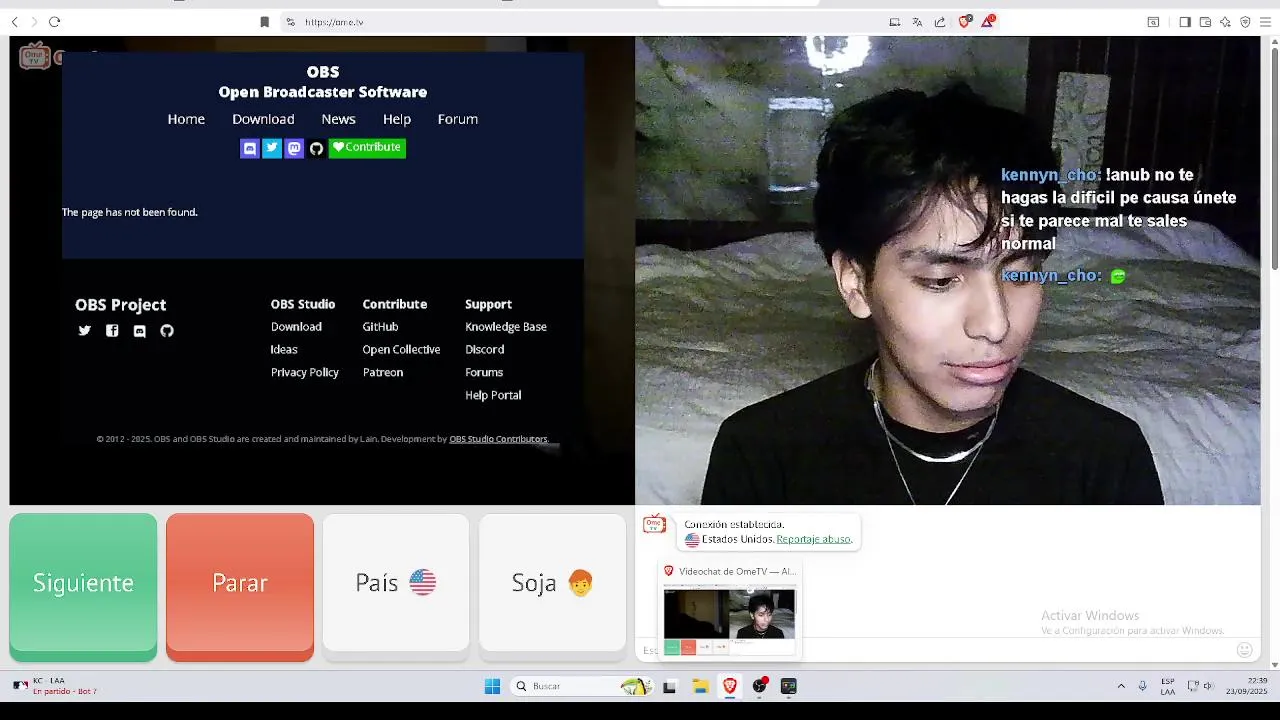The image size is (1280, 720).
Task: Click the KC - LAA game widget
Action: [x=55, y=686]
